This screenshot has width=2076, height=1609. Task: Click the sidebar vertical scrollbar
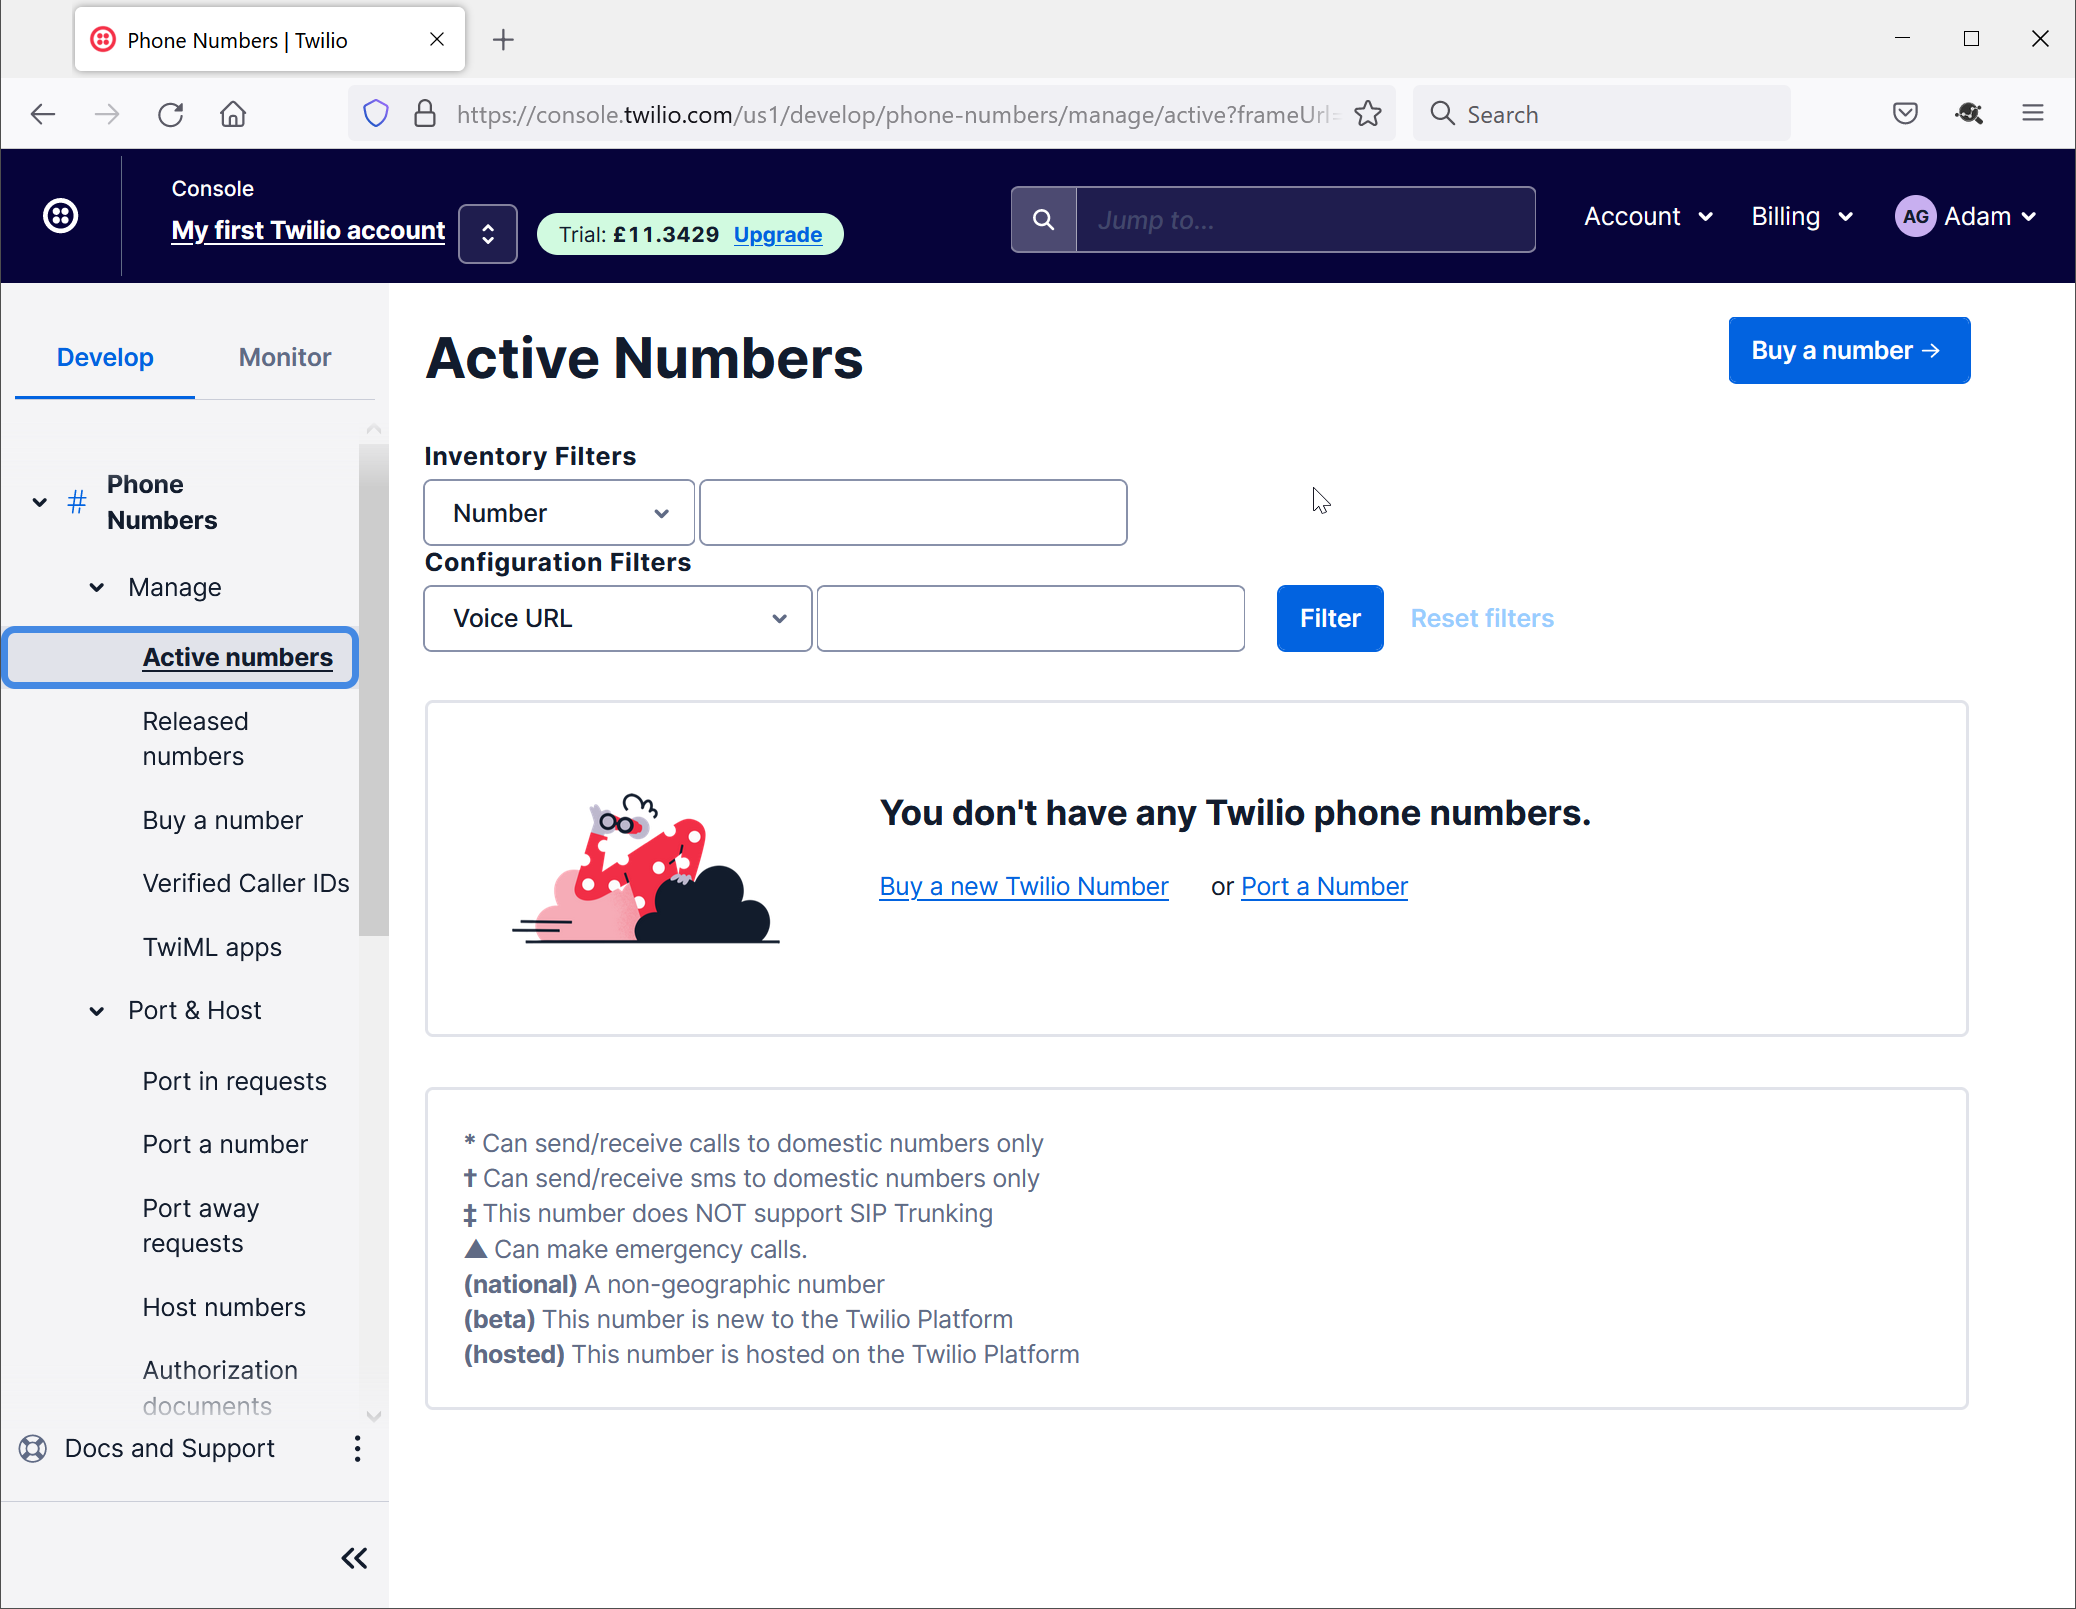click(x=373, y=690)
